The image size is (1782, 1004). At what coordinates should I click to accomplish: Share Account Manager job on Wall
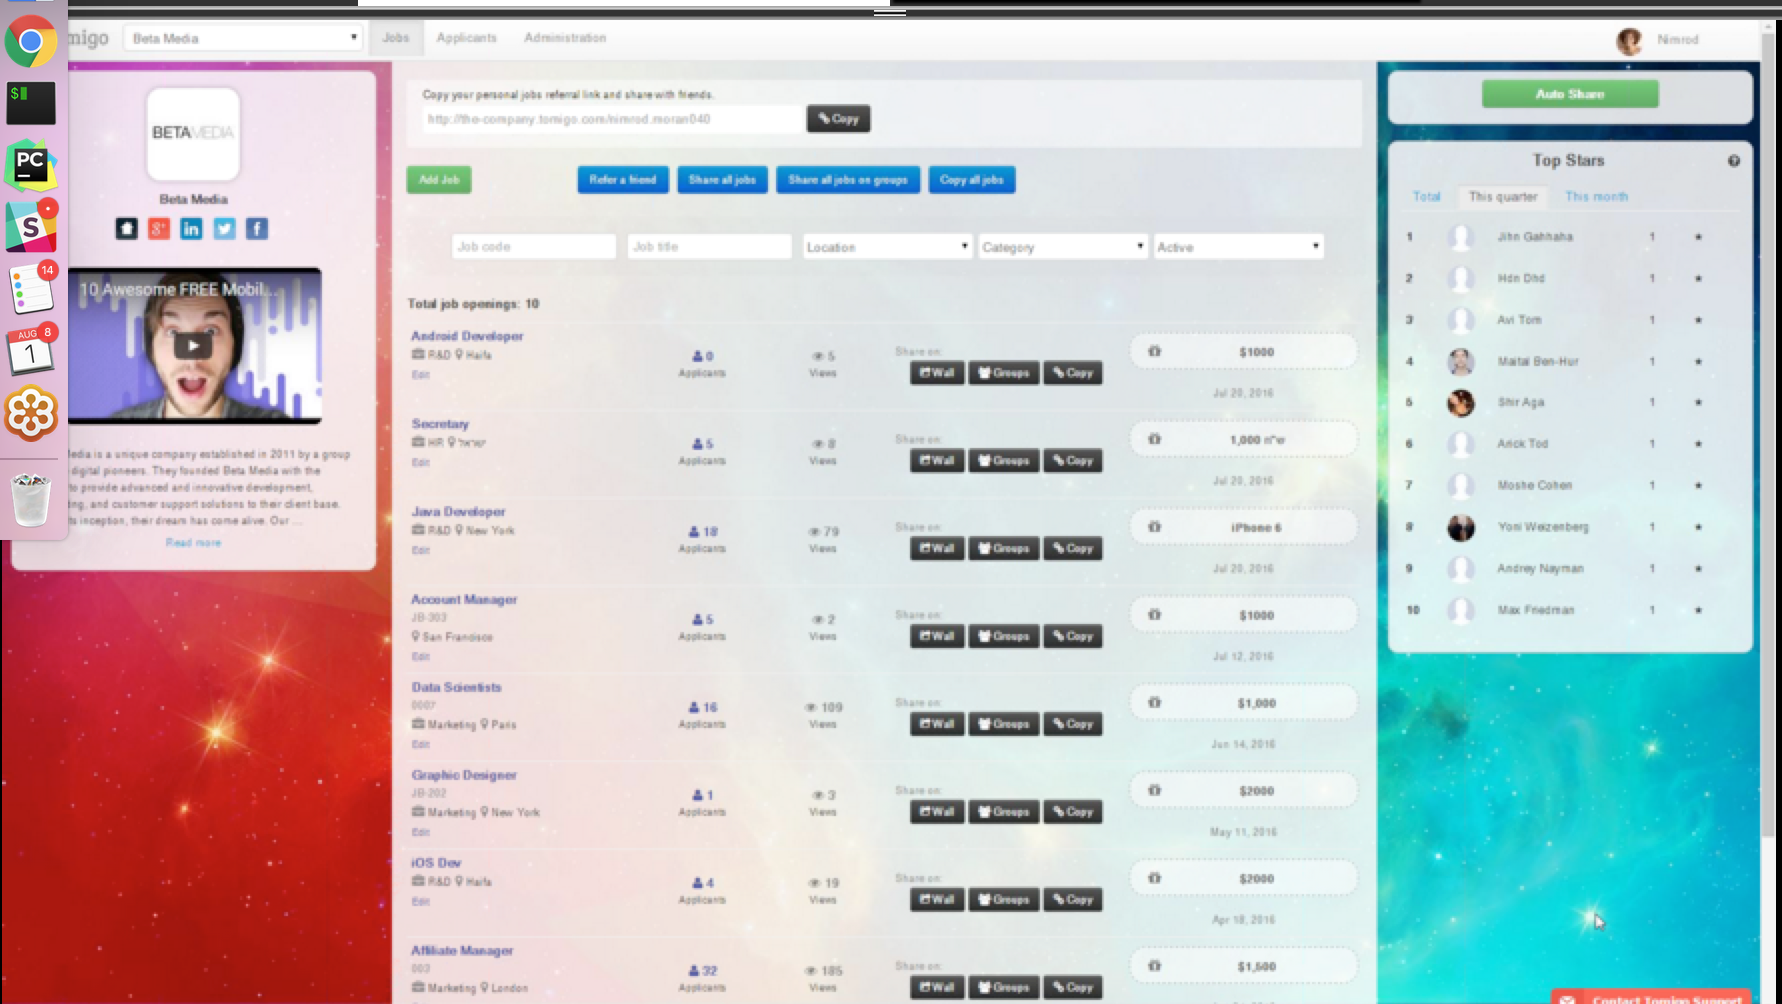[x=937, y=636]
